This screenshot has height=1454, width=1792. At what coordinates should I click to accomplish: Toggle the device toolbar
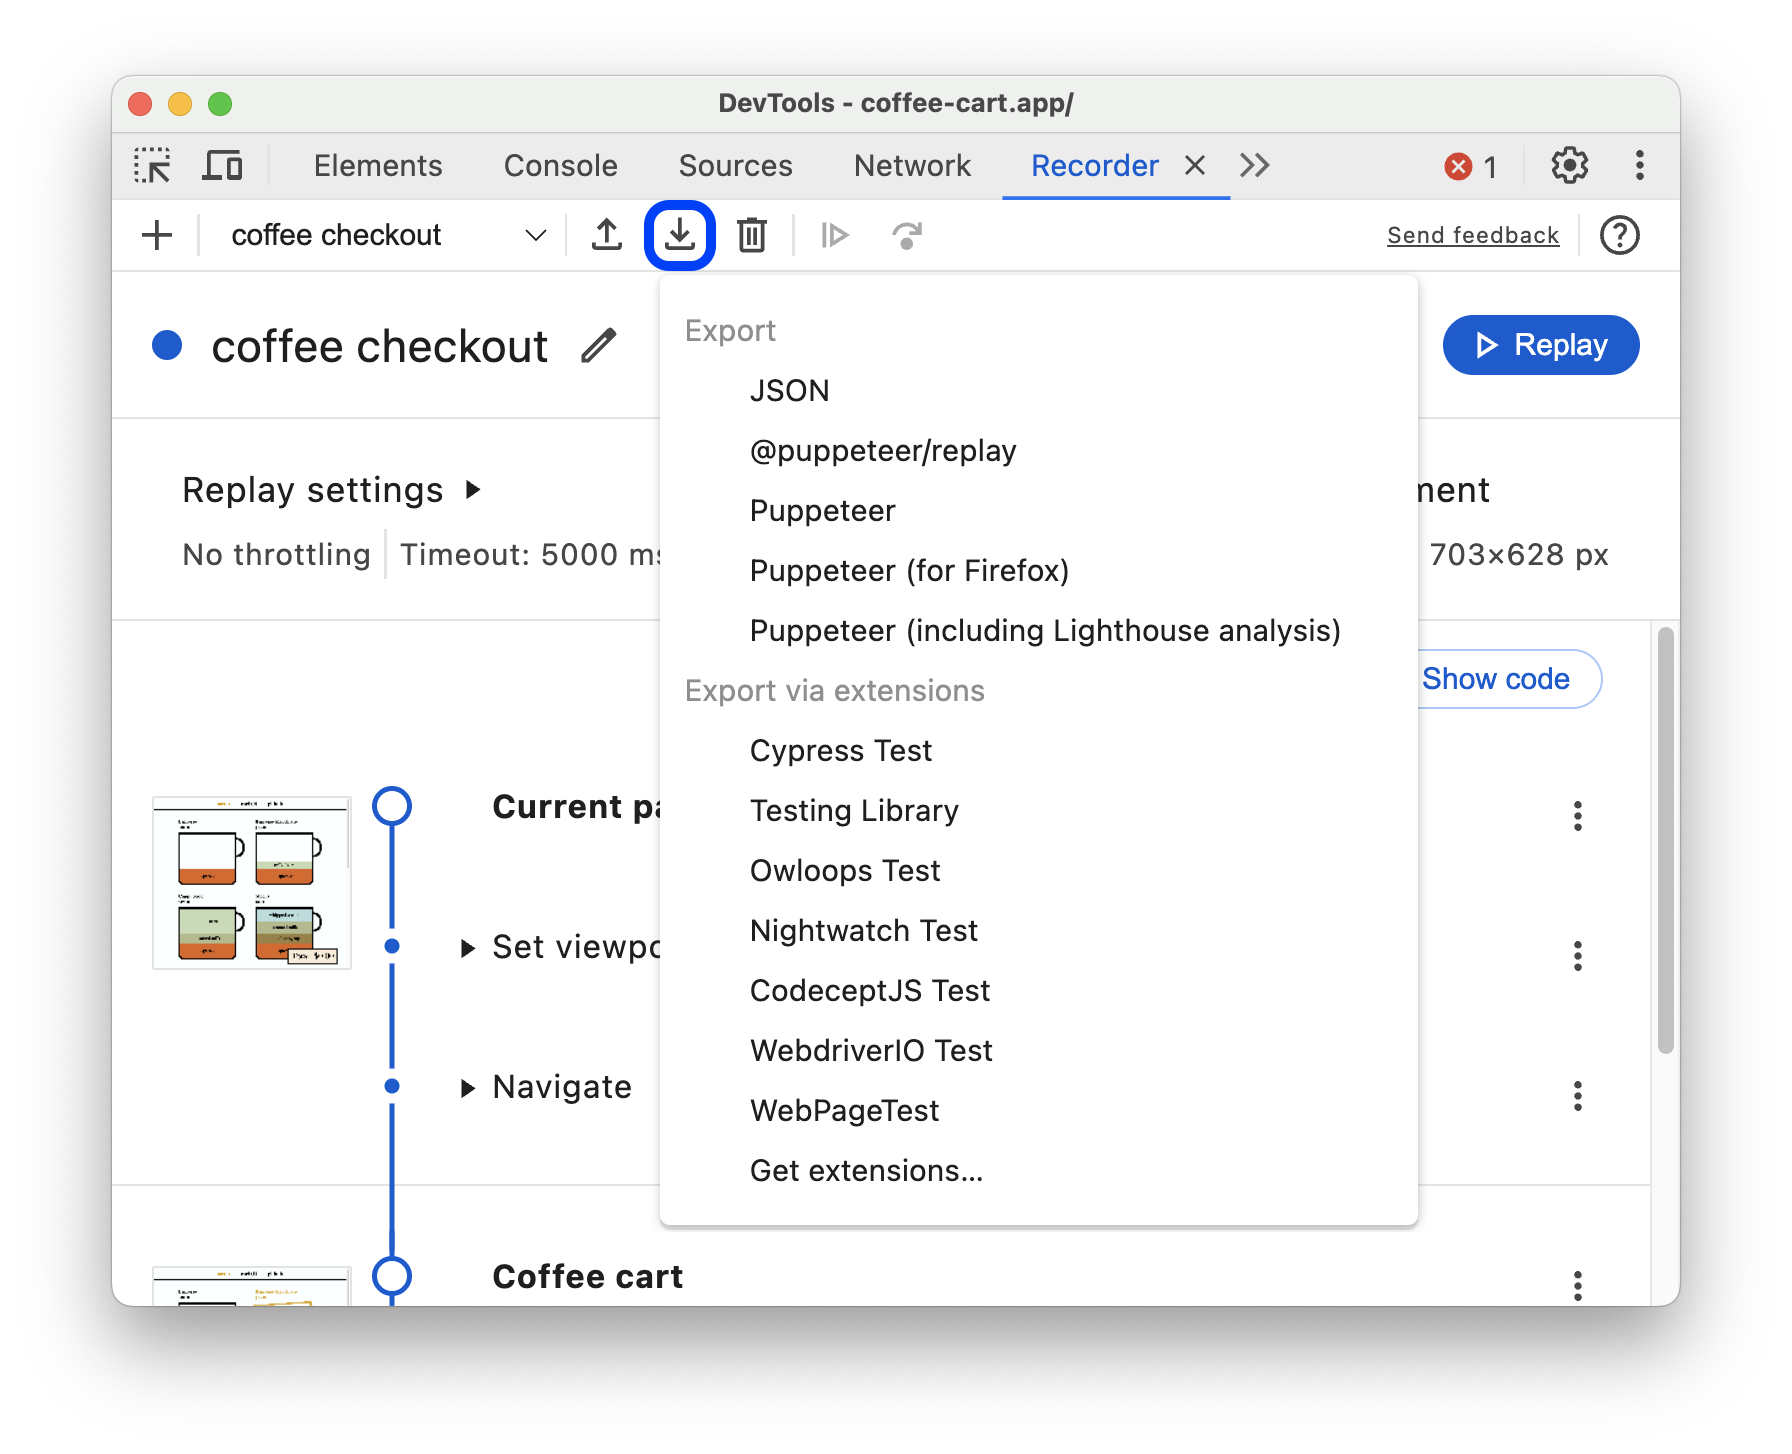point(222,165)
